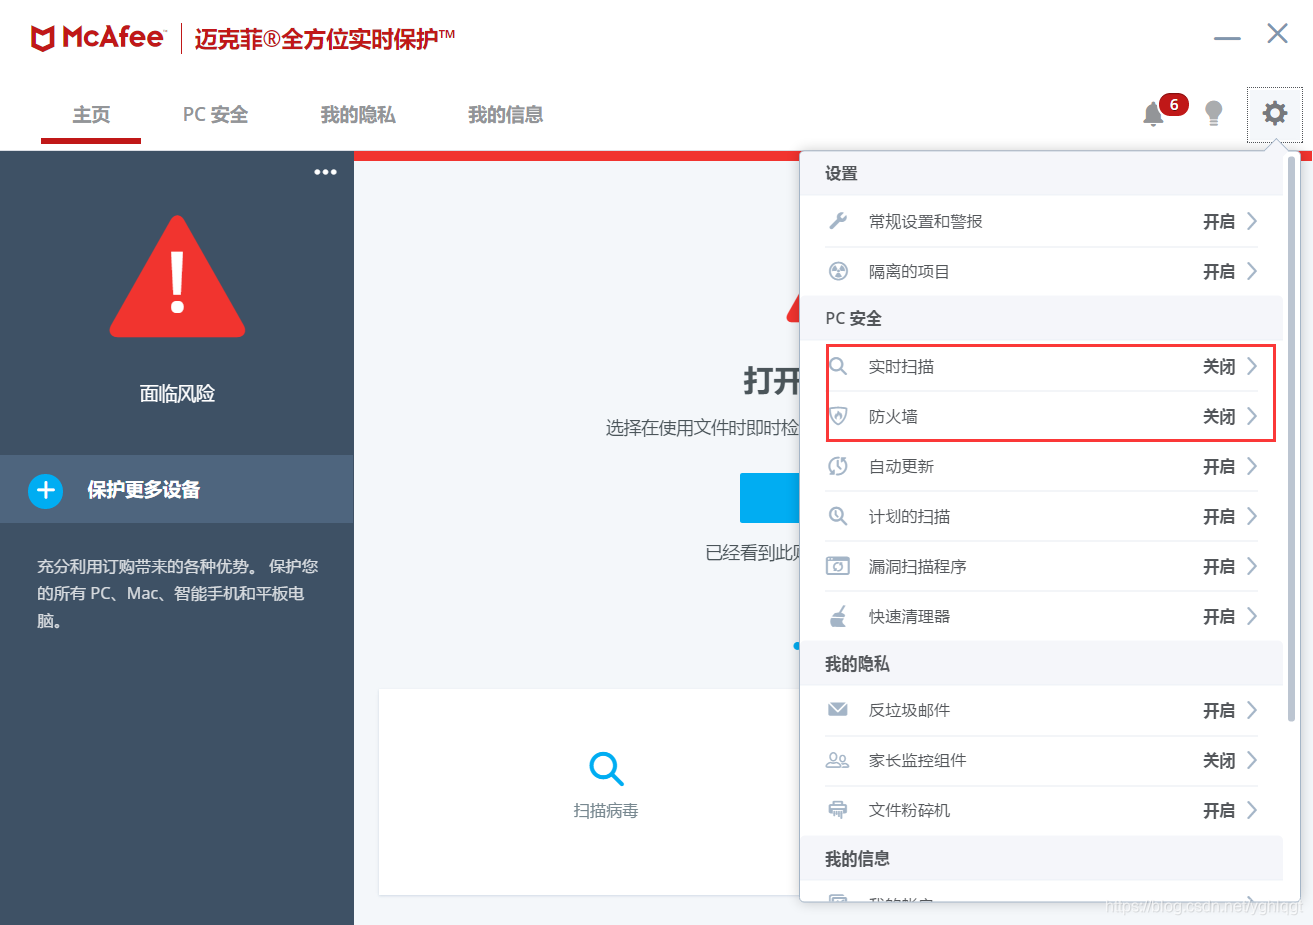Click the 开启 status of 隔离的项目
1313x925 pixels.
(x=1219, y=271)
